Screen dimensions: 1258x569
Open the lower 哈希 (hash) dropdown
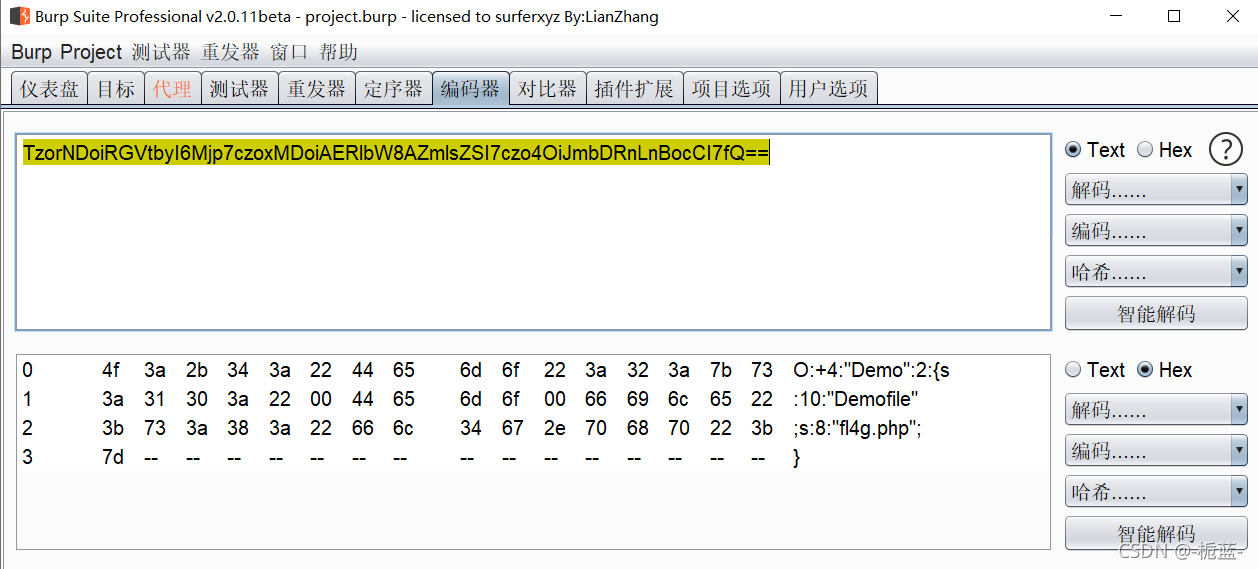[x=1156, y=491]
